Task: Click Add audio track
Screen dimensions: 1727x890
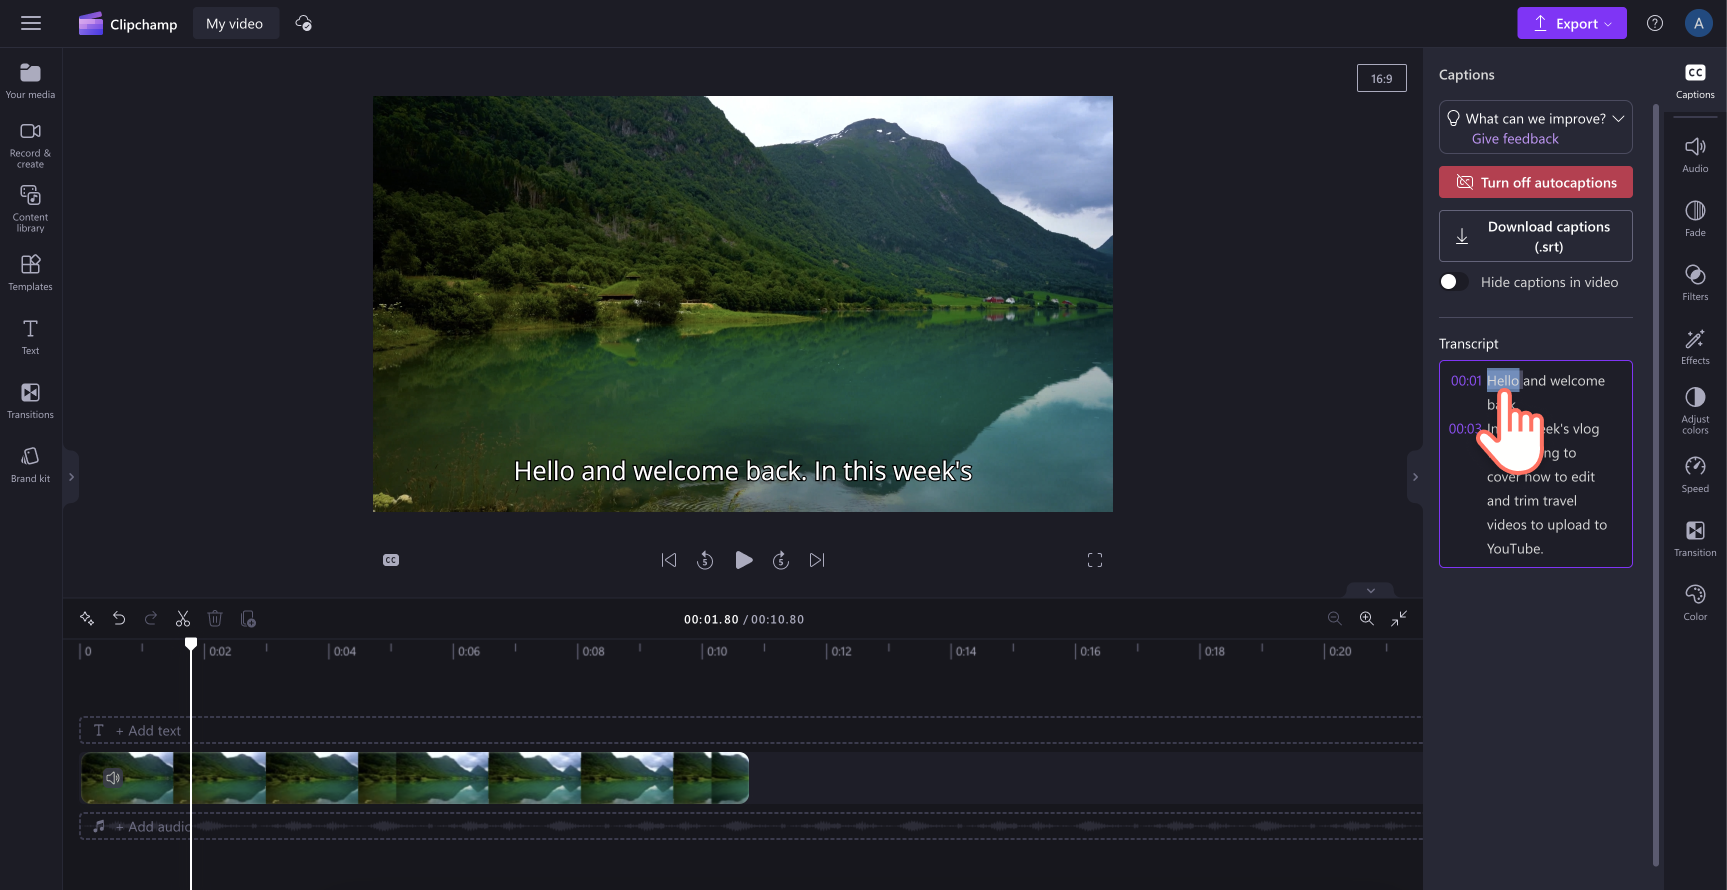Action: tap(152, 827)
